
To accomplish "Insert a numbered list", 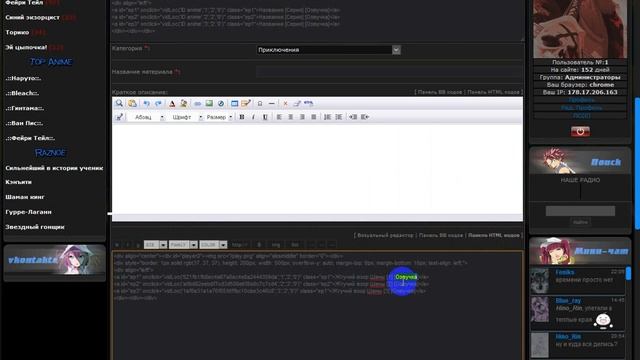I will (327, 117).
